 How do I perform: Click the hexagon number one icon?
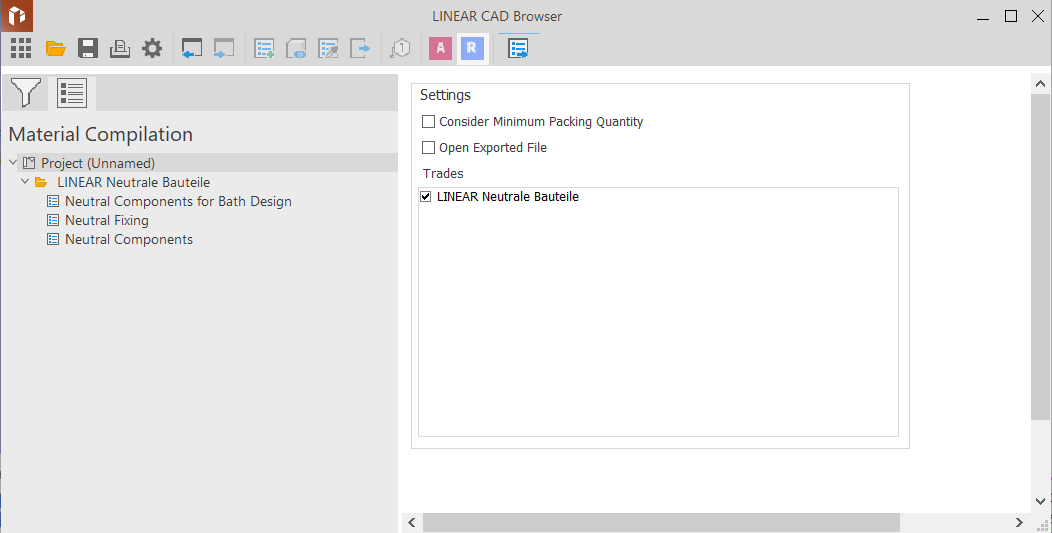pos(401,48)
